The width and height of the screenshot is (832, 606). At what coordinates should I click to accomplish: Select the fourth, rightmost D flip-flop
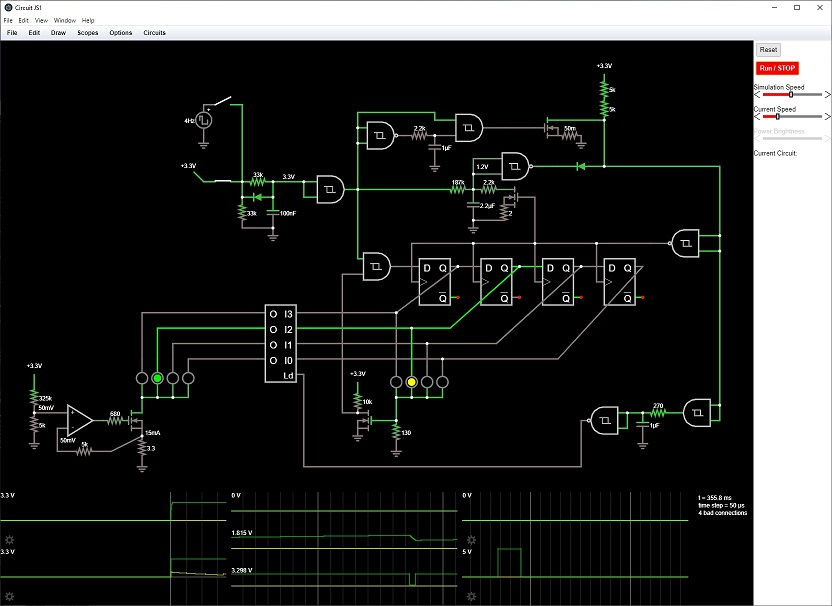click(619, 282)
